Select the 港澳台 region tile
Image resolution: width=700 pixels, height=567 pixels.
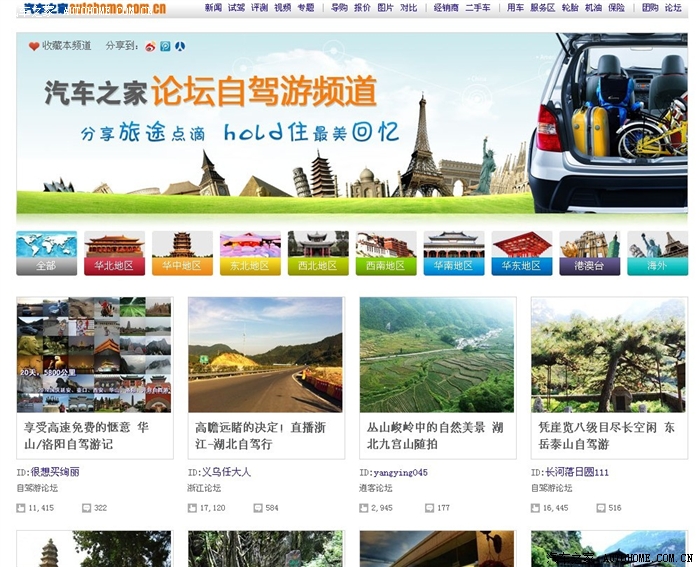point(589,252)
